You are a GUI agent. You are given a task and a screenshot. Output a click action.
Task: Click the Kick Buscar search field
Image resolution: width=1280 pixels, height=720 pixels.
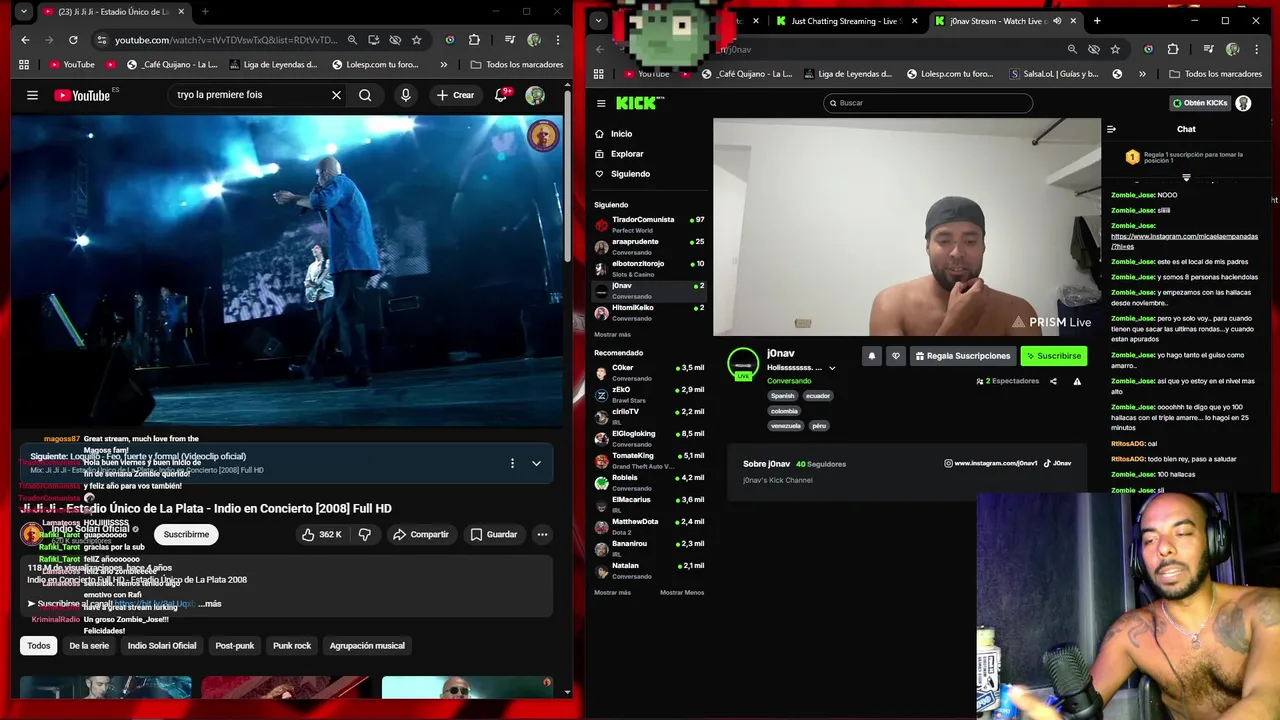(927, 103)
